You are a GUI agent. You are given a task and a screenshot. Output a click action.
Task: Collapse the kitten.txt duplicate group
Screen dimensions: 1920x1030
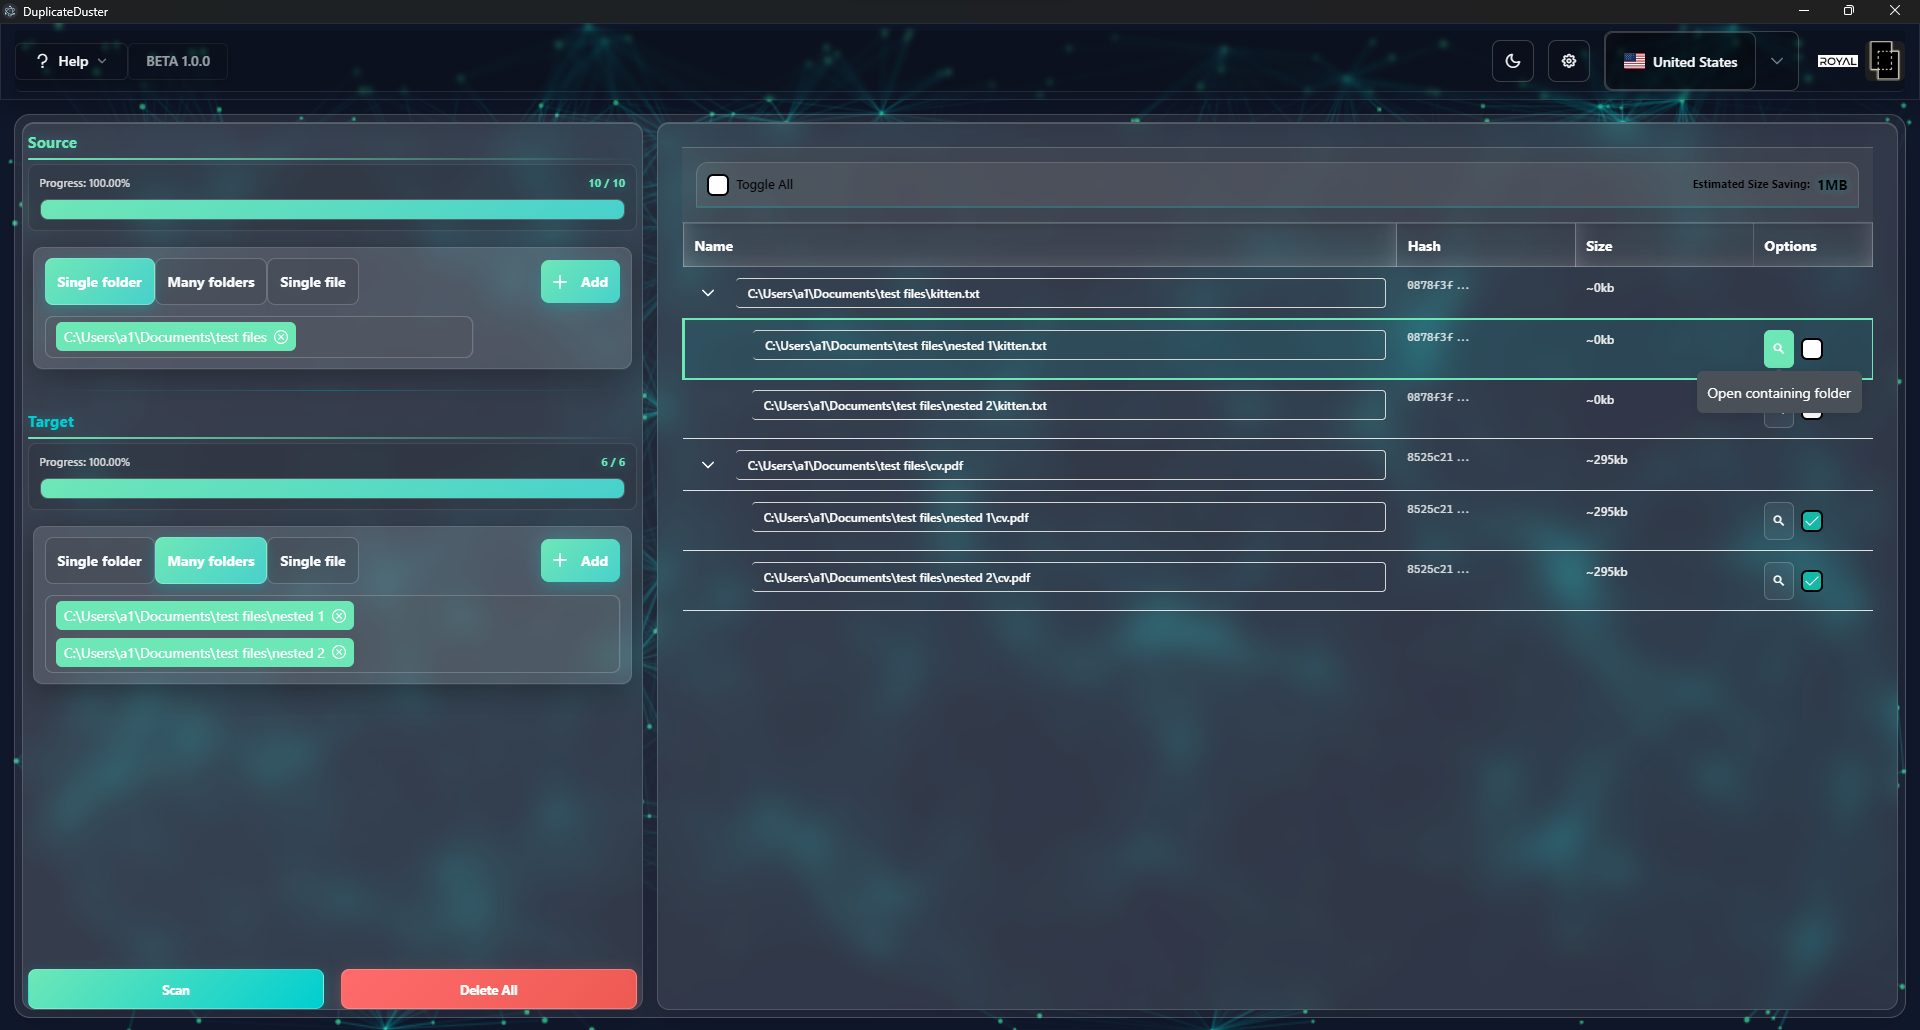(708, 292)
